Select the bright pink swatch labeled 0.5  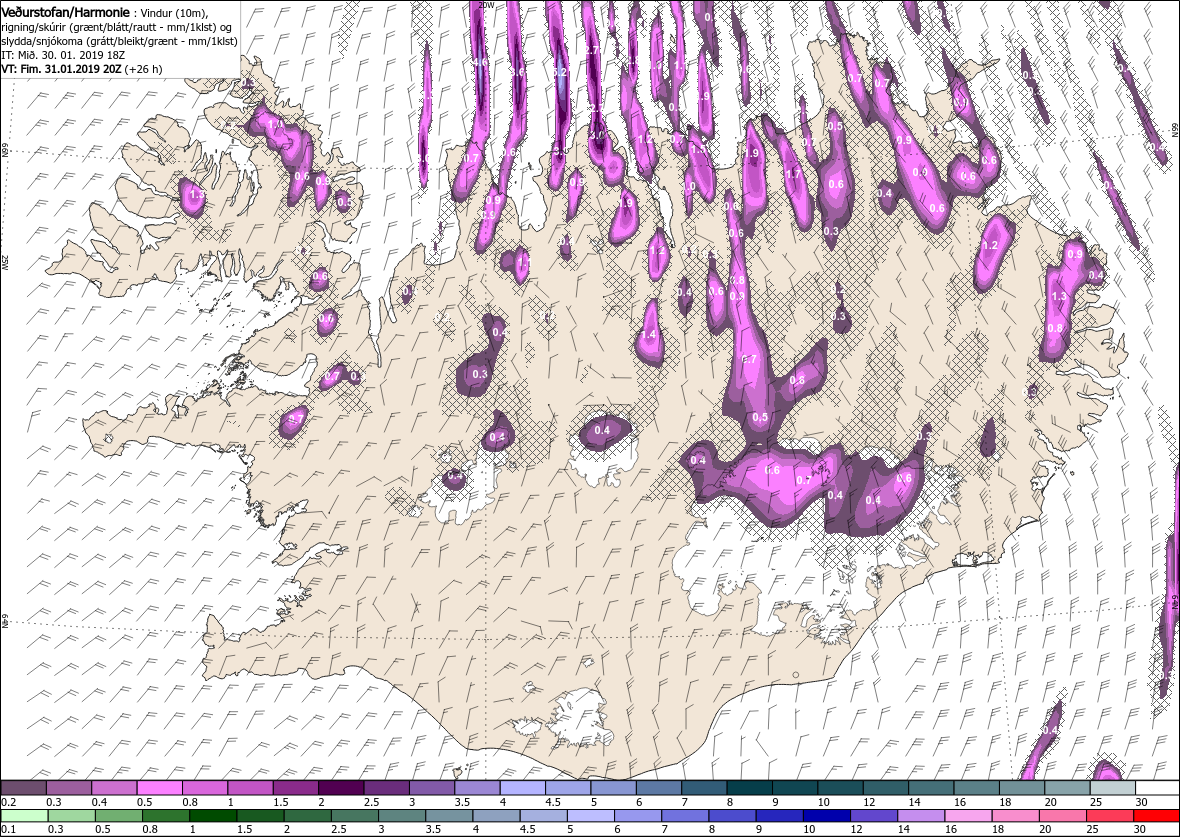click(160, 787)
